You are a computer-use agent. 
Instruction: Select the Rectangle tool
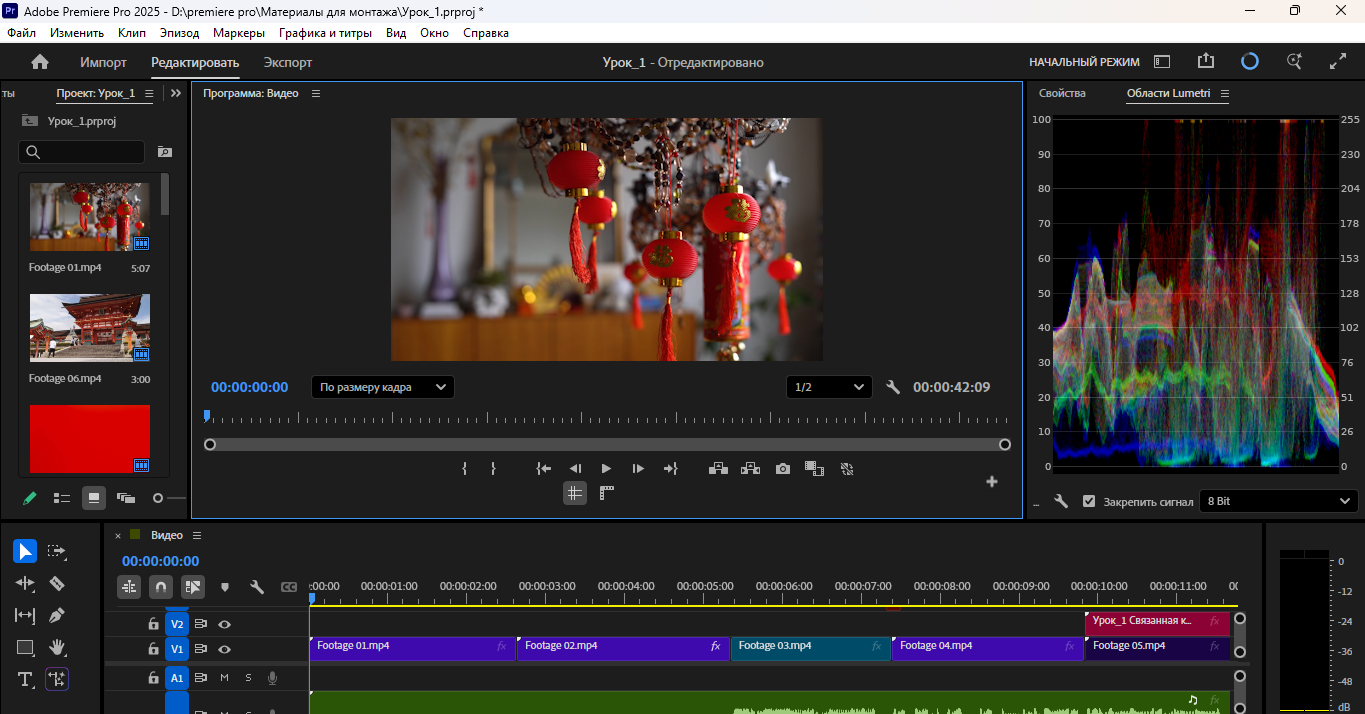(25, 647)
